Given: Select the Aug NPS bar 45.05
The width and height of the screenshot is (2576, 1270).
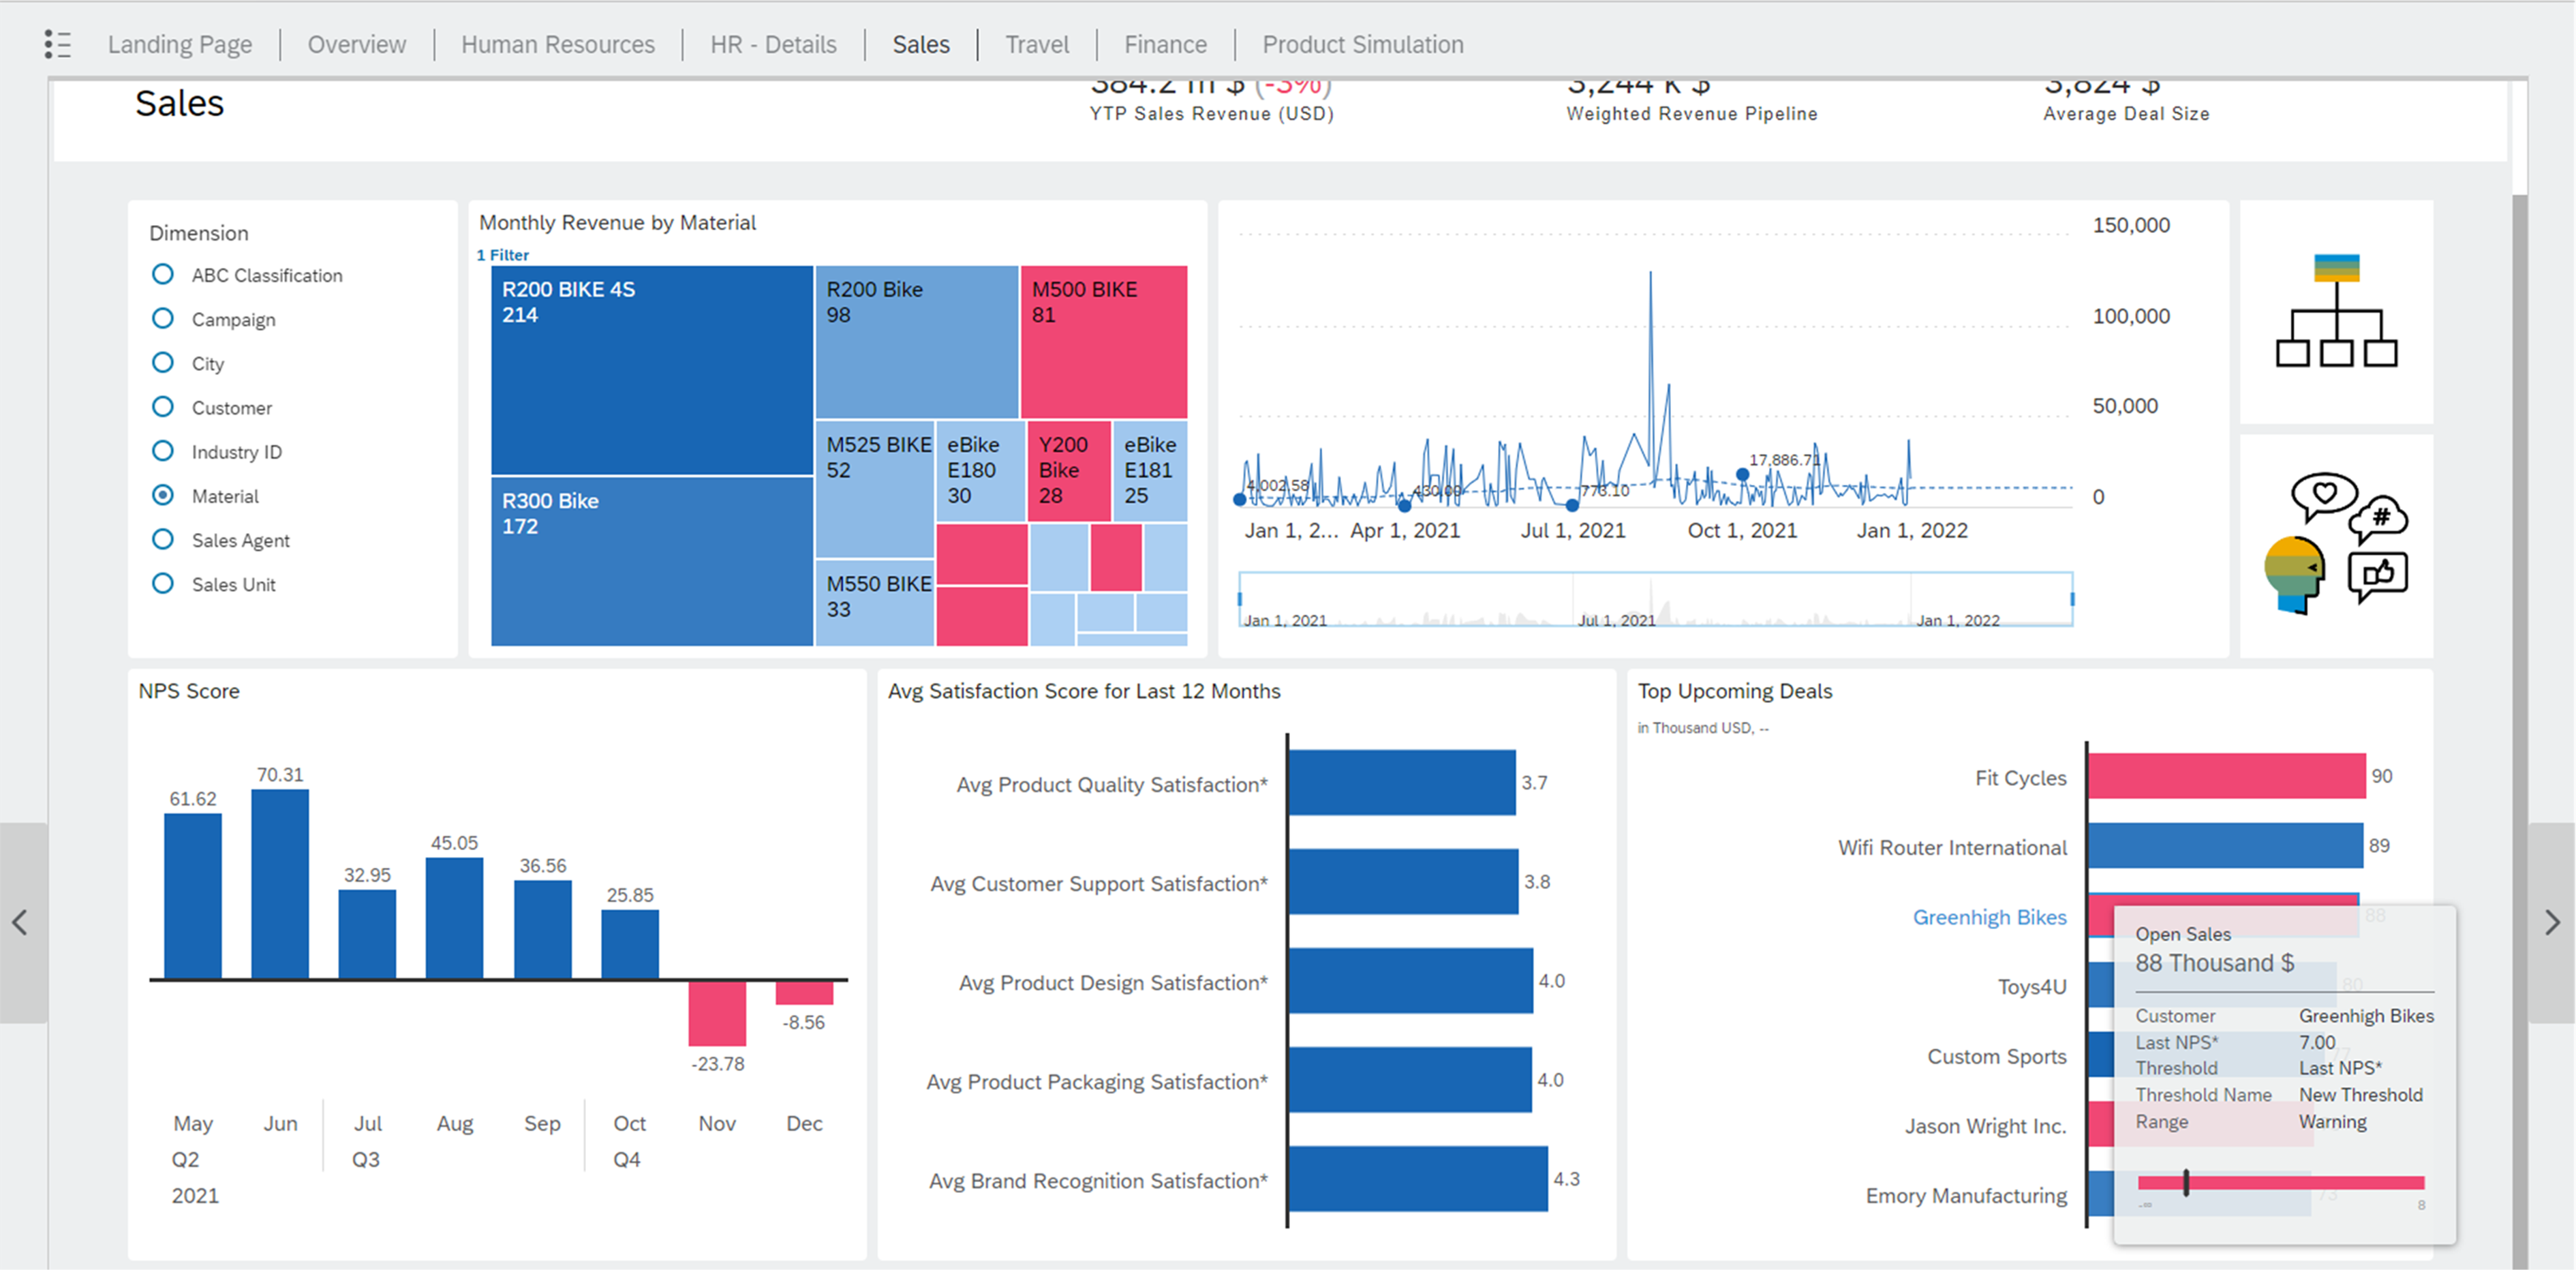Looking at the screenshot, I should click(455, 918).
